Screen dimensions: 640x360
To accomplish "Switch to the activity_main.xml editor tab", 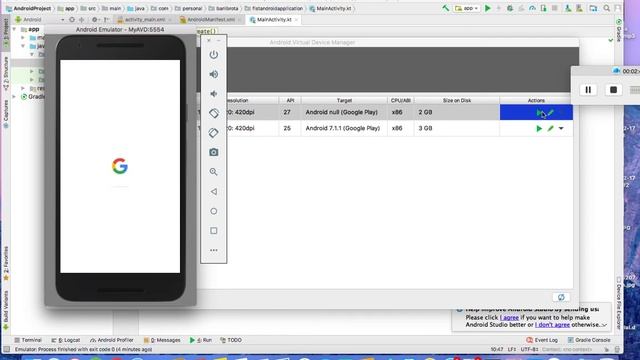I will tap(145, 20).
